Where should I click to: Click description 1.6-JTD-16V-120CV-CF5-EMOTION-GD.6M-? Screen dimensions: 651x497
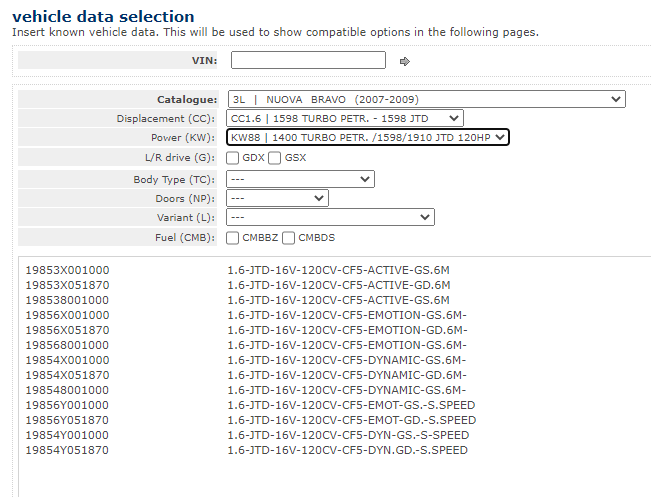pyautogui.click(x=347, y=330)
